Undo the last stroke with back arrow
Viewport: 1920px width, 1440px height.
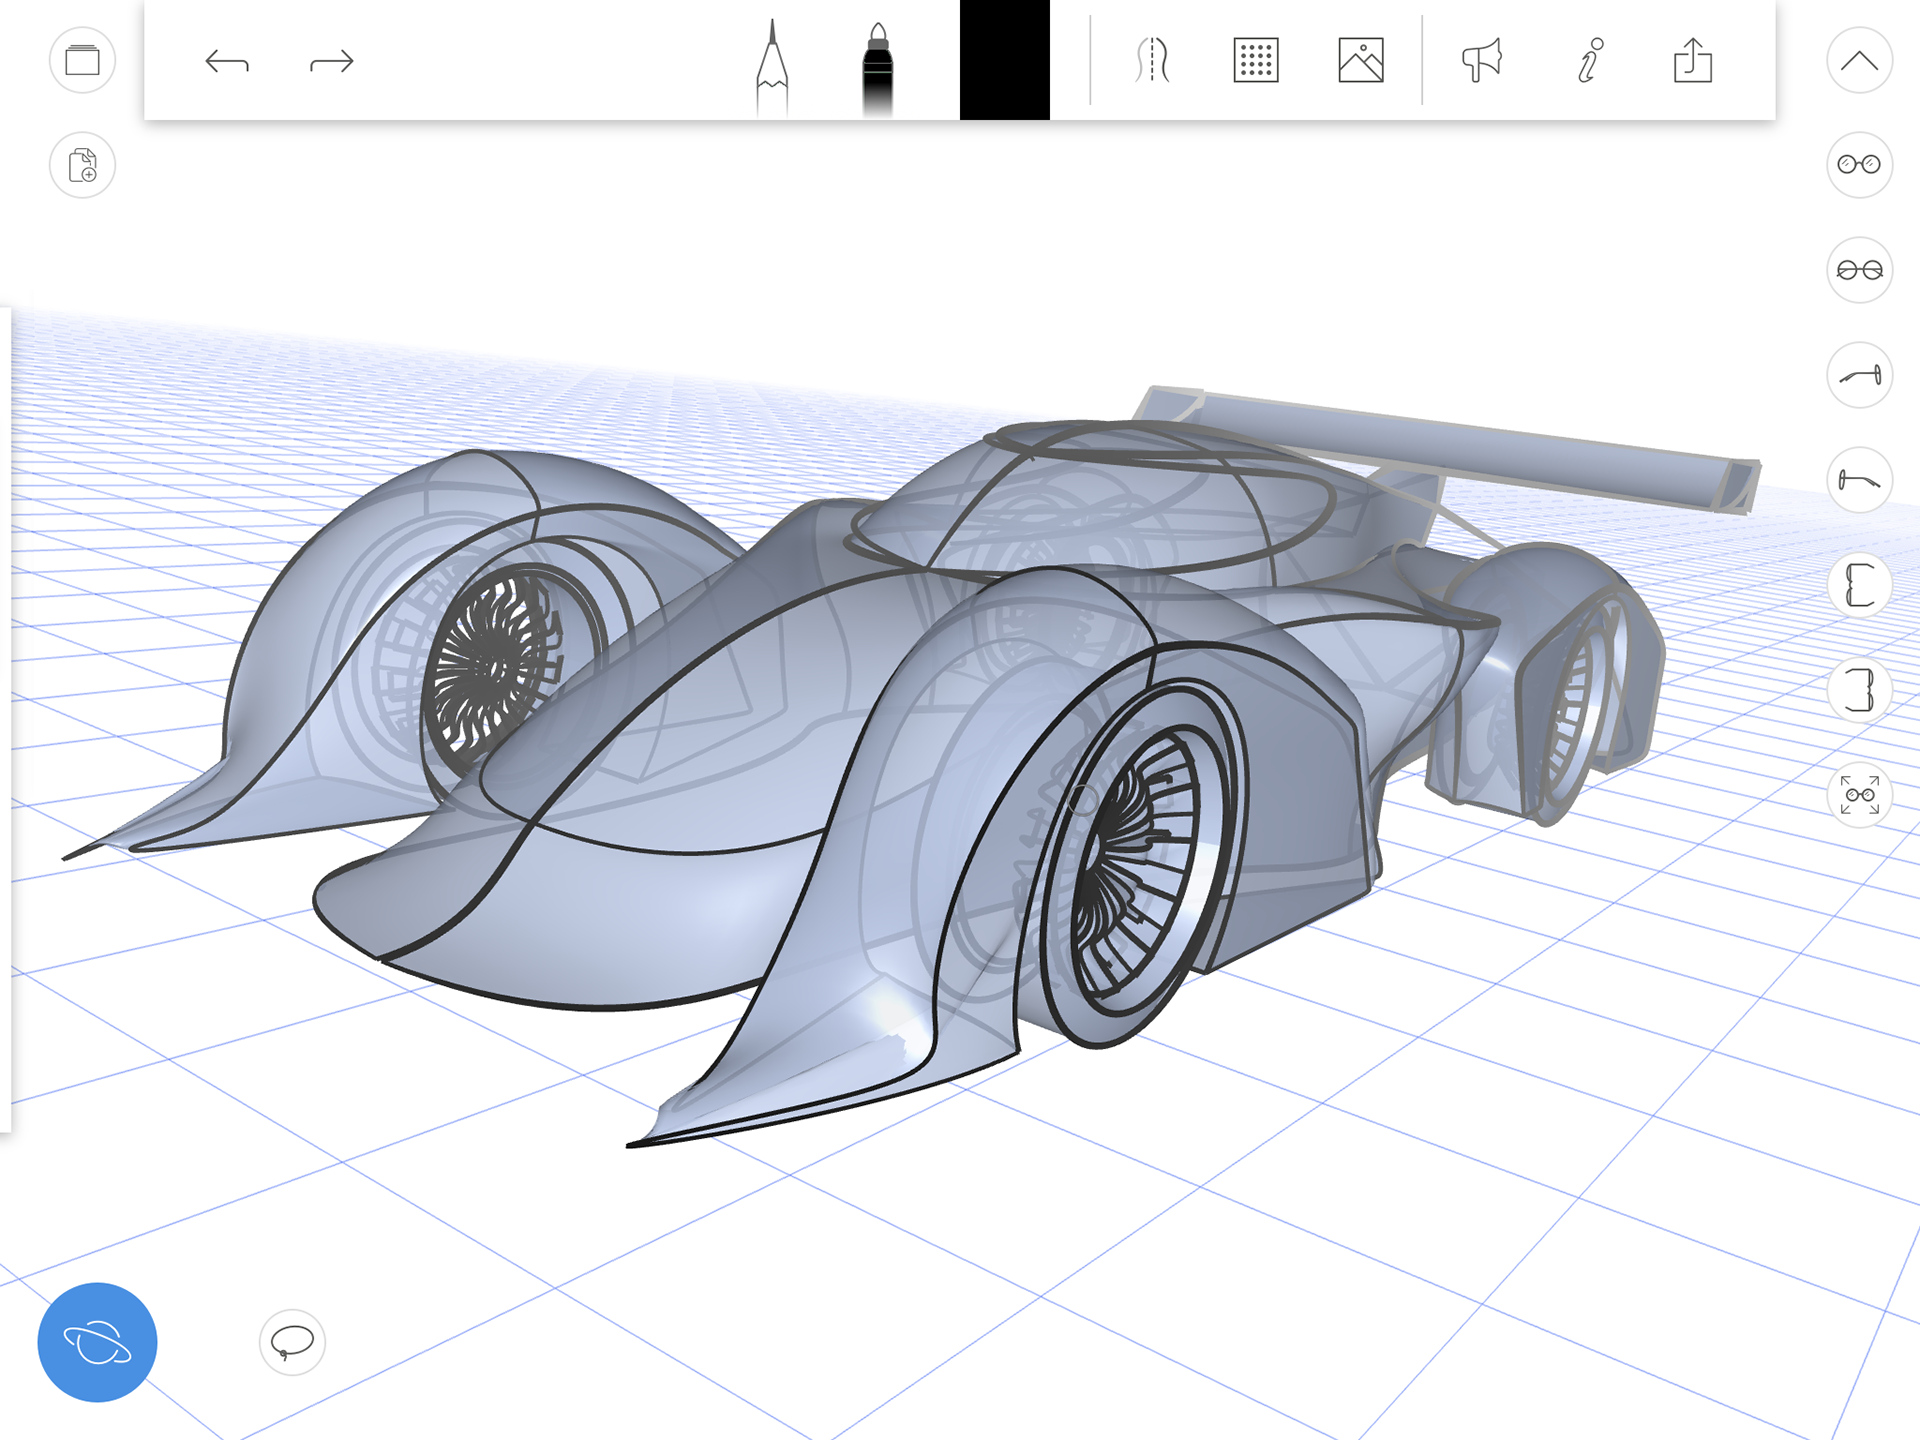227,61
